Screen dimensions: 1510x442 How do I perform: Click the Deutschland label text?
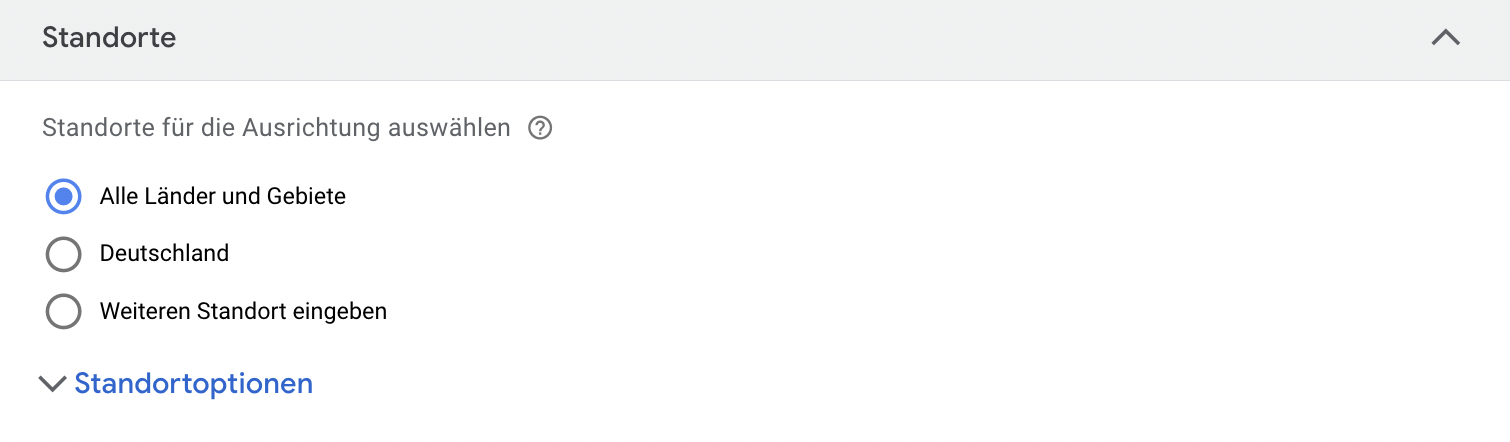[164, 254]
